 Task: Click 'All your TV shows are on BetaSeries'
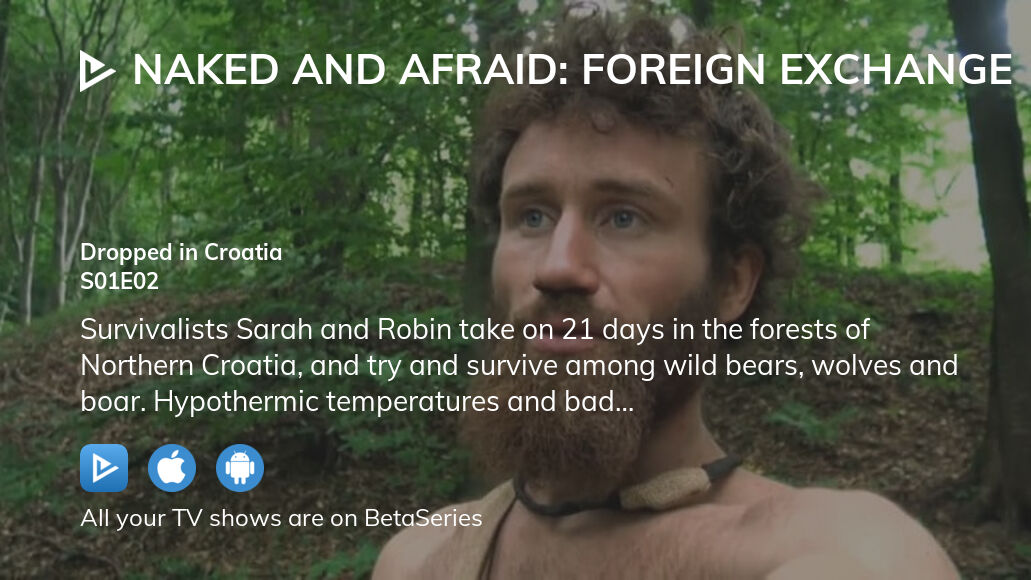(281, 518)
